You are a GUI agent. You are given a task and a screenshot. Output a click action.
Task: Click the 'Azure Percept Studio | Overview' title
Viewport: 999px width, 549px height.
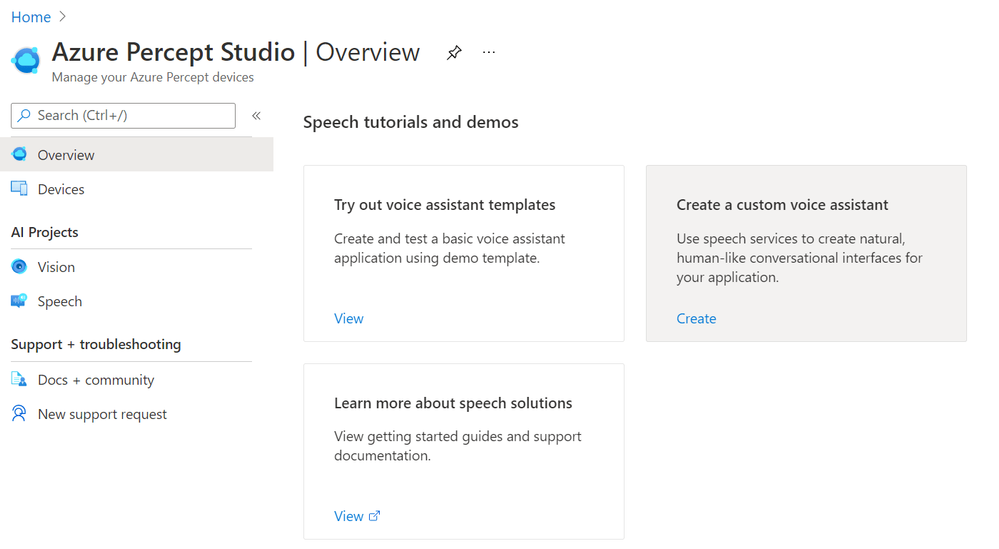(x=236, y=52)
